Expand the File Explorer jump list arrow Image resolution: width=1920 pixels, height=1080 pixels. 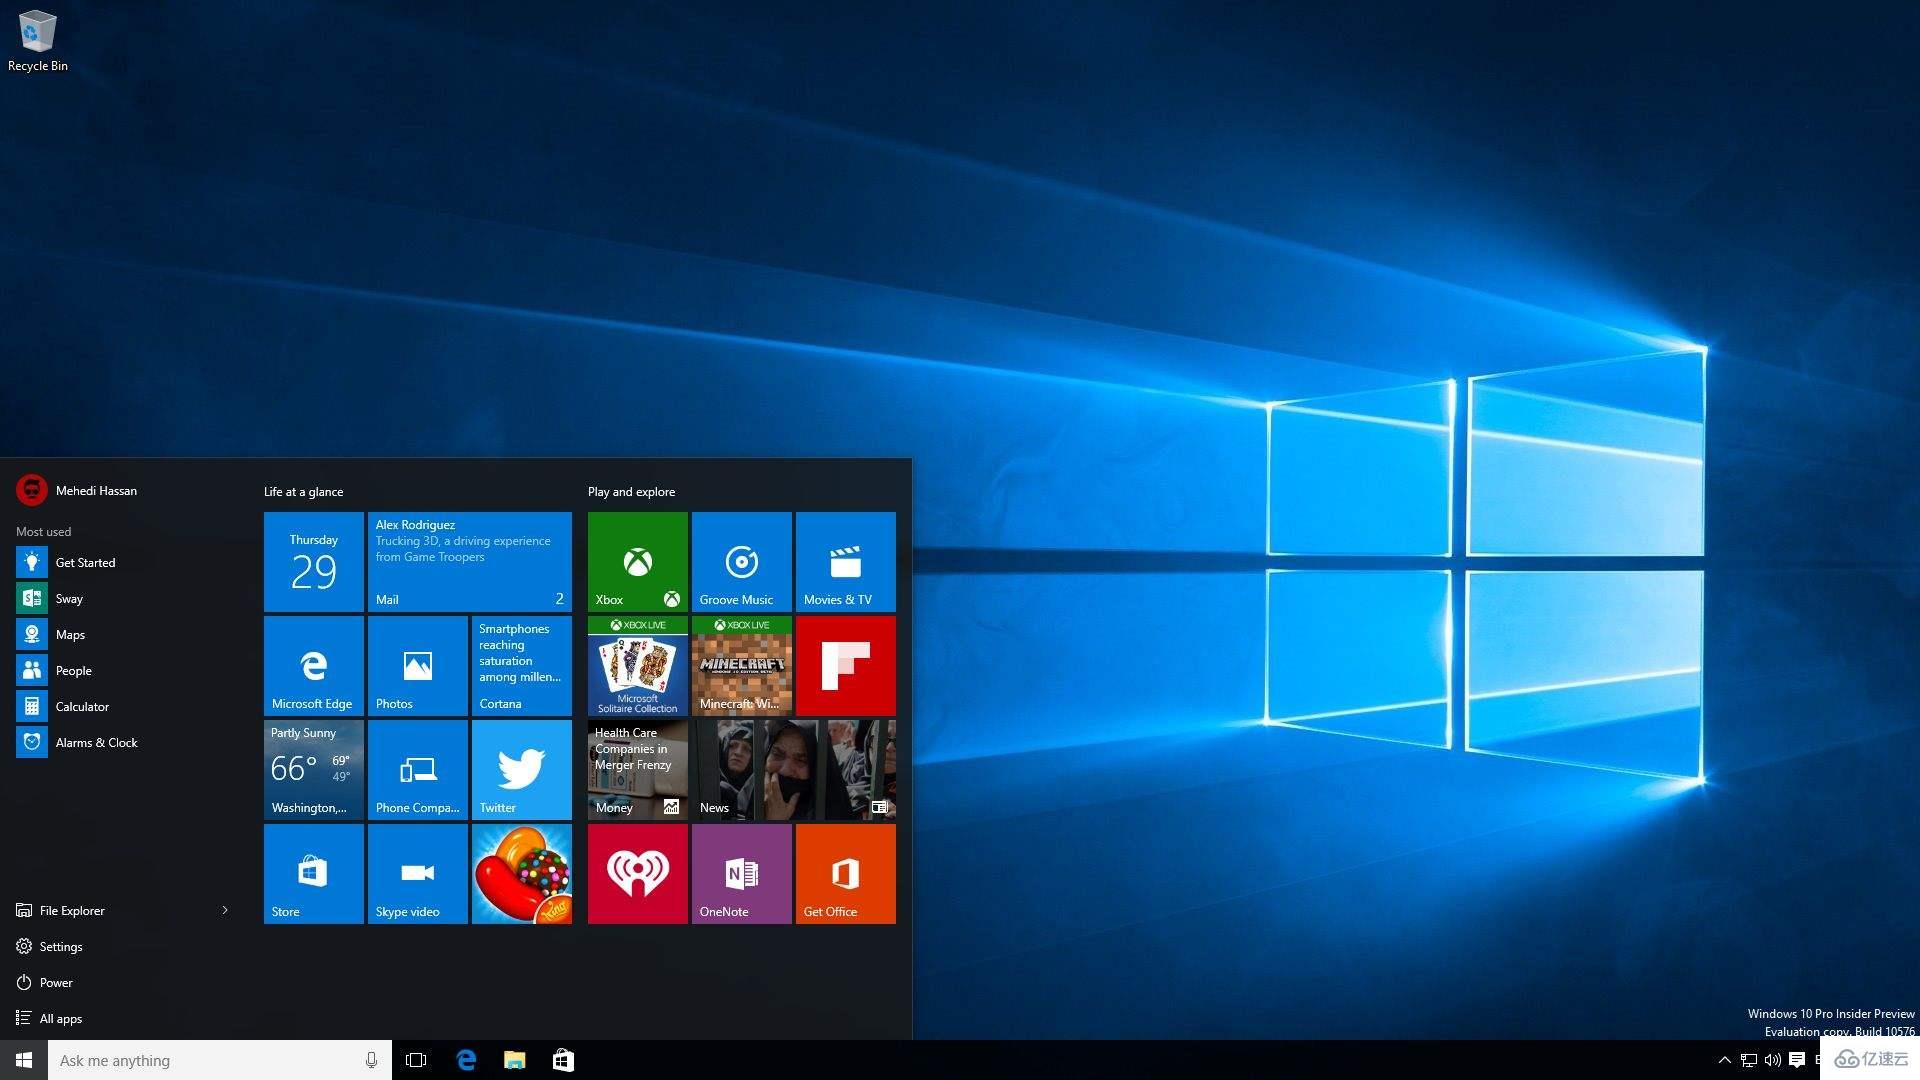coord(225,910)
